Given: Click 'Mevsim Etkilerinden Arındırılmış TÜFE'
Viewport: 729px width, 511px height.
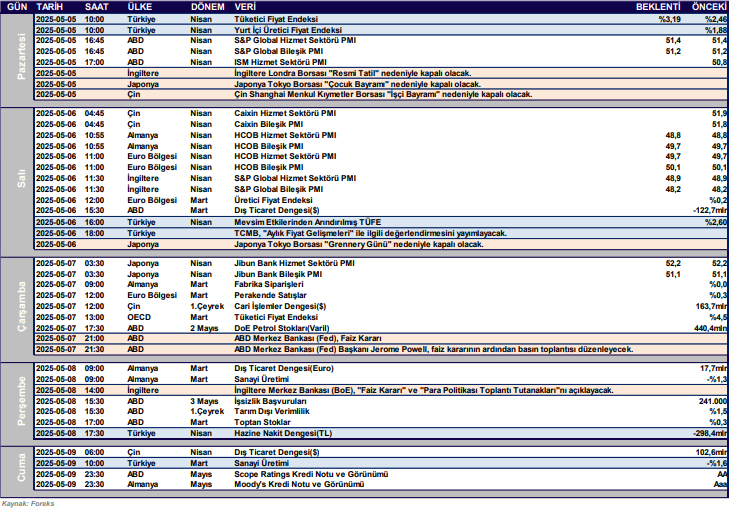Looking at the screenshot, I should (308, 222).
